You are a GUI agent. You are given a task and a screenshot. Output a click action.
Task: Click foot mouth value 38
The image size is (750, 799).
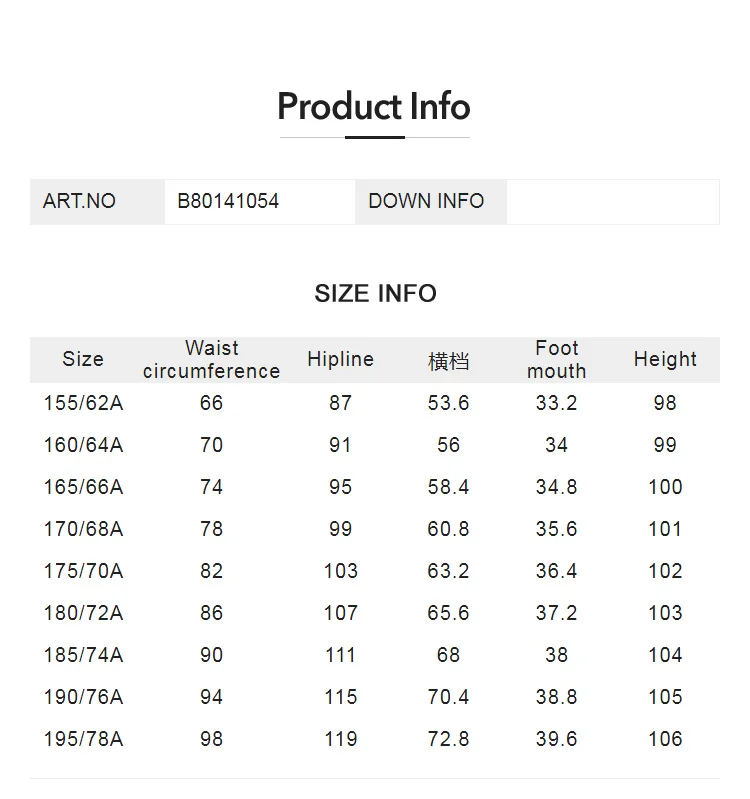point(556,655)
